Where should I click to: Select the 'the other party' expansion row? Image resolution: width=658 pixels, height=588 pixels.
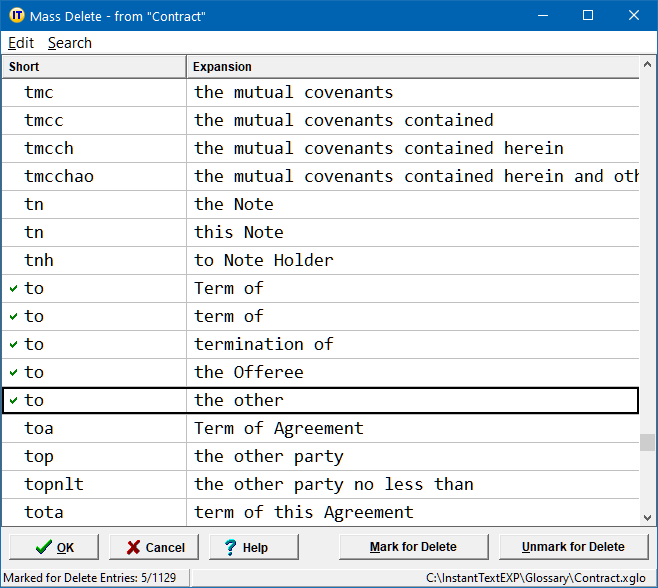(x=269, y=456)
